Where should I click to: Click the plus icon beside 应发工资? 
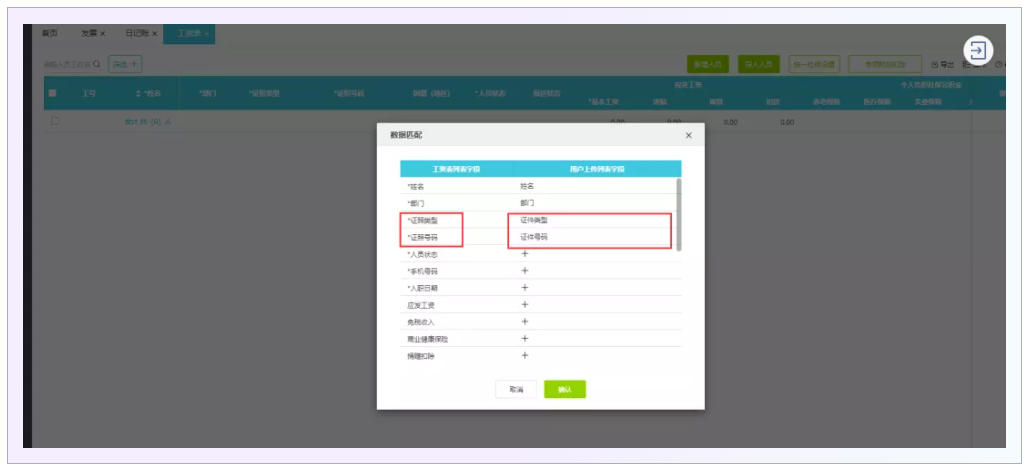pyautogui.click(x=524, y=305)
